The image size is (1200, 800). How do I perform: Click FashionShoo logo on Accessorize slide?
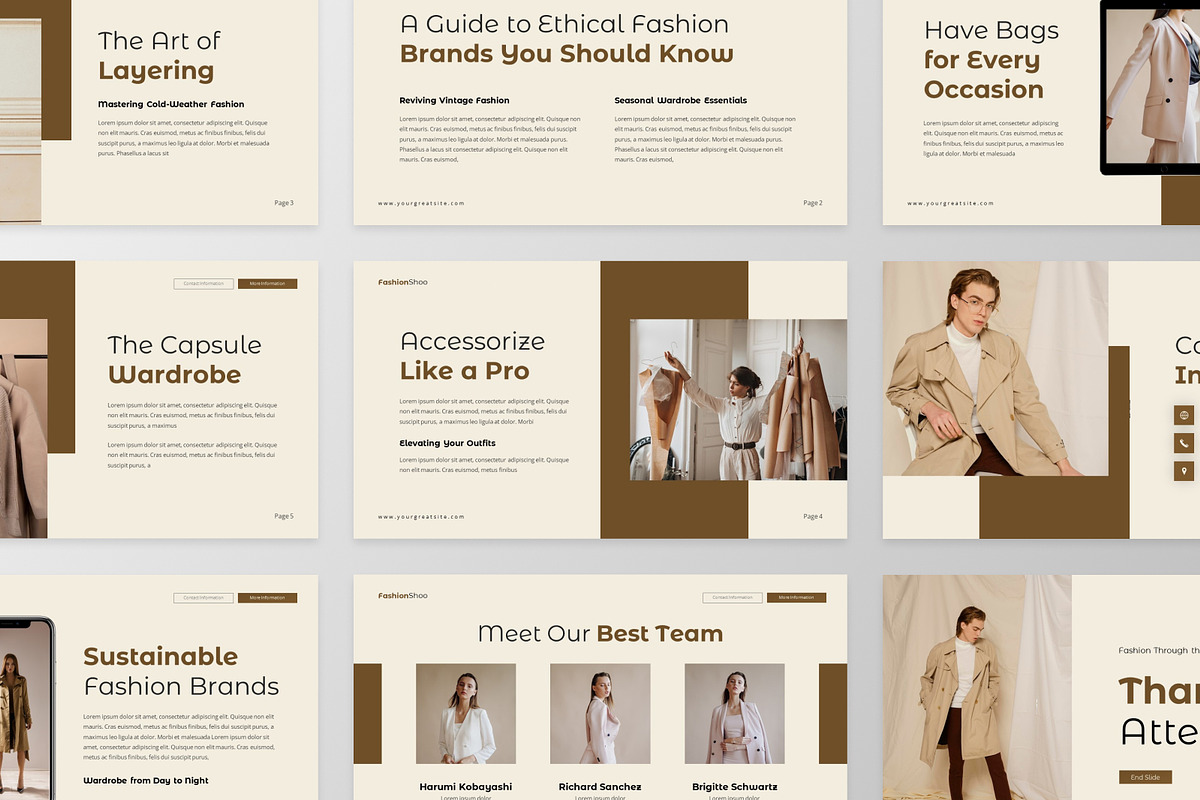click(x=403, y=282)
